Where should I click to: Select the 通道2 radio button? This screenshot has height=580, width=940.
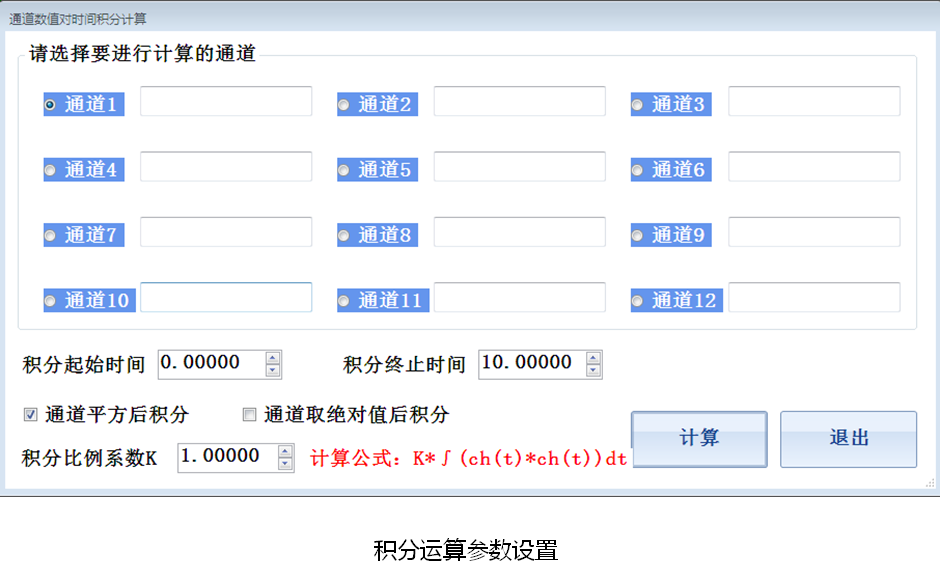344,105
